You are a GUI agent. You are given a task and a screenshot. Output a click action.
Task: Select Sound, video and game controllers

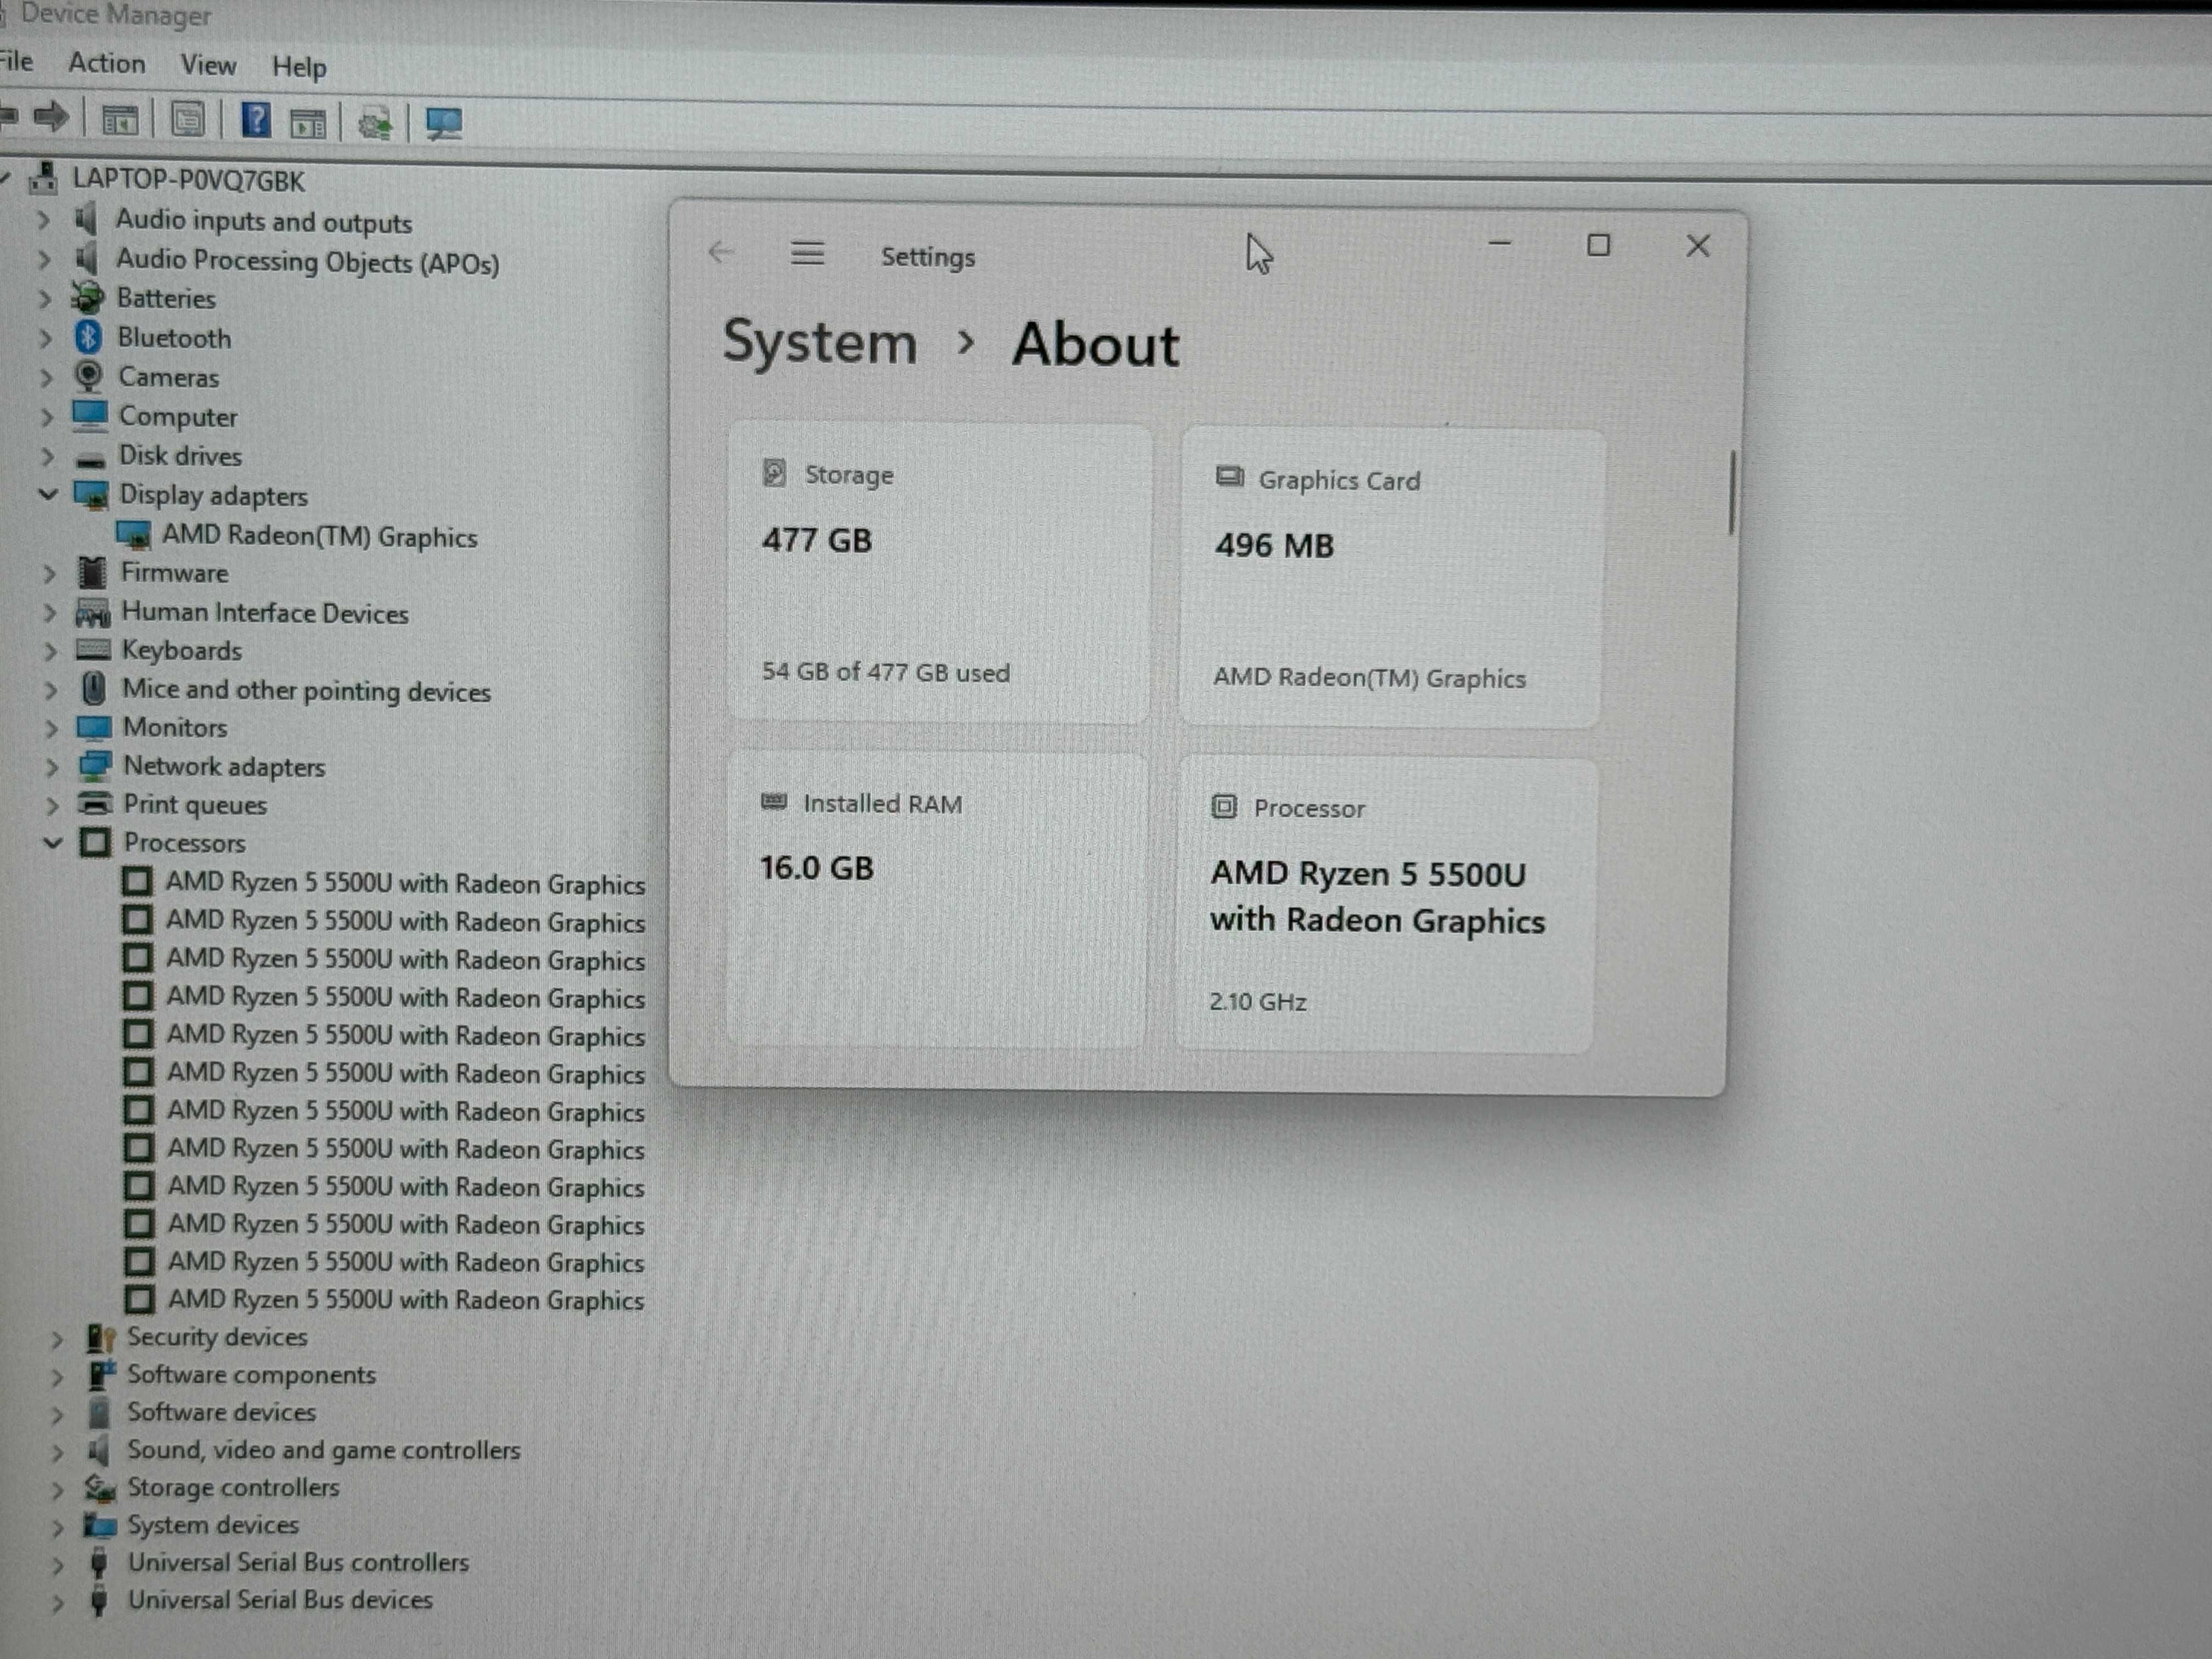point(323,1450)
